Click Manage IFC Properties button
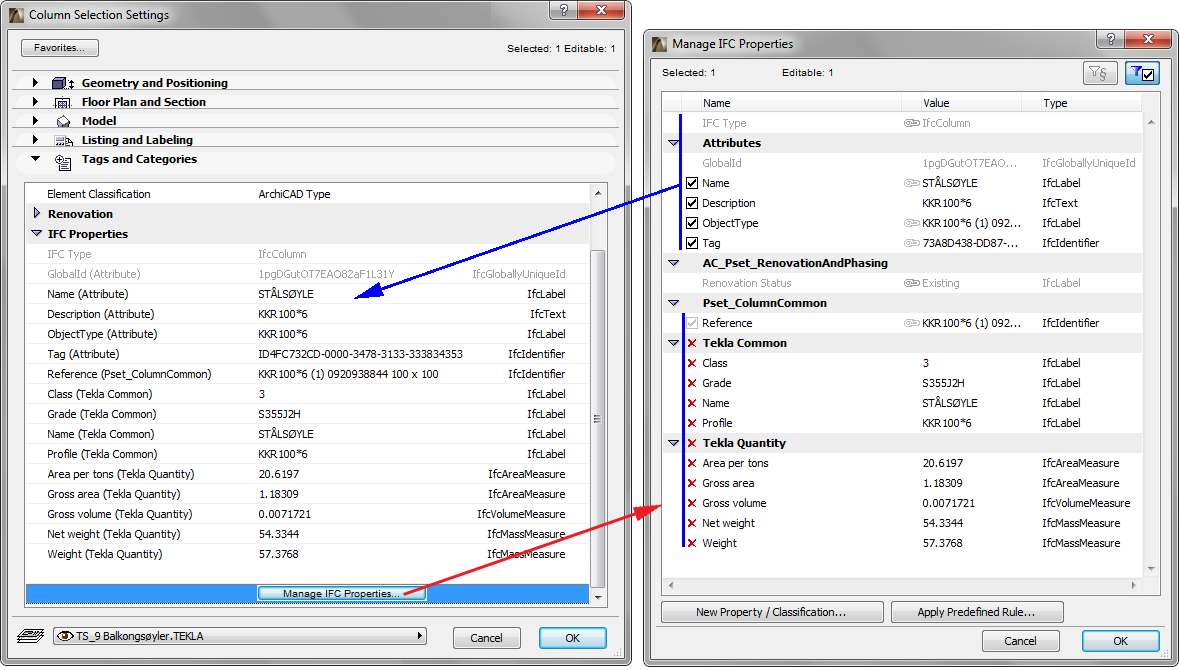Screen dimensions: 1180x670 tap(342, 594)
